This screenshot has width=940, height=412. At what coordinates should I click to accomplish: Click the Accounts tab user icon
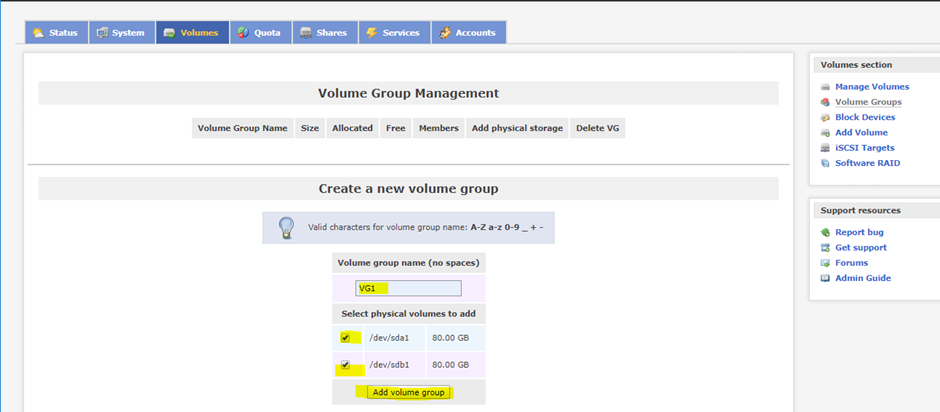point(444,33)
